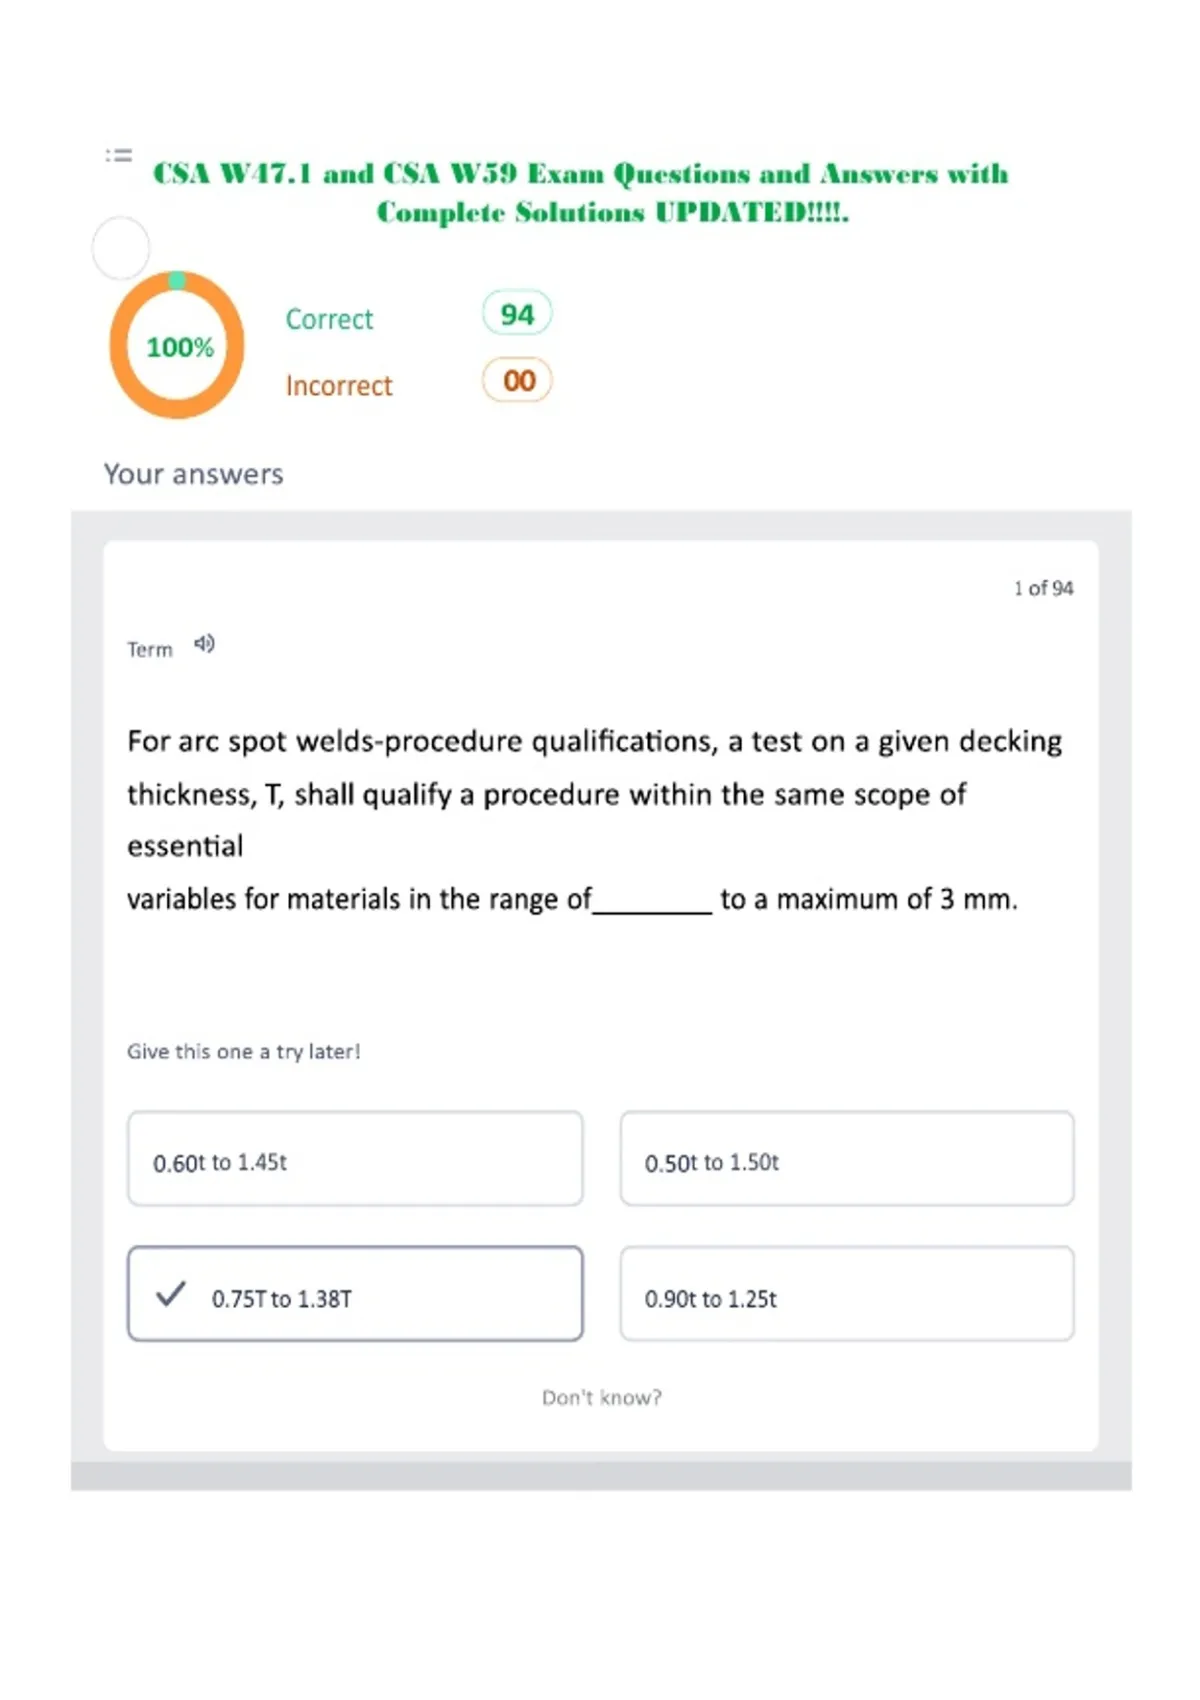Select answer option 0.60t to 1.45t
Viewport: 1200px width, 1700px height.
355,1159
